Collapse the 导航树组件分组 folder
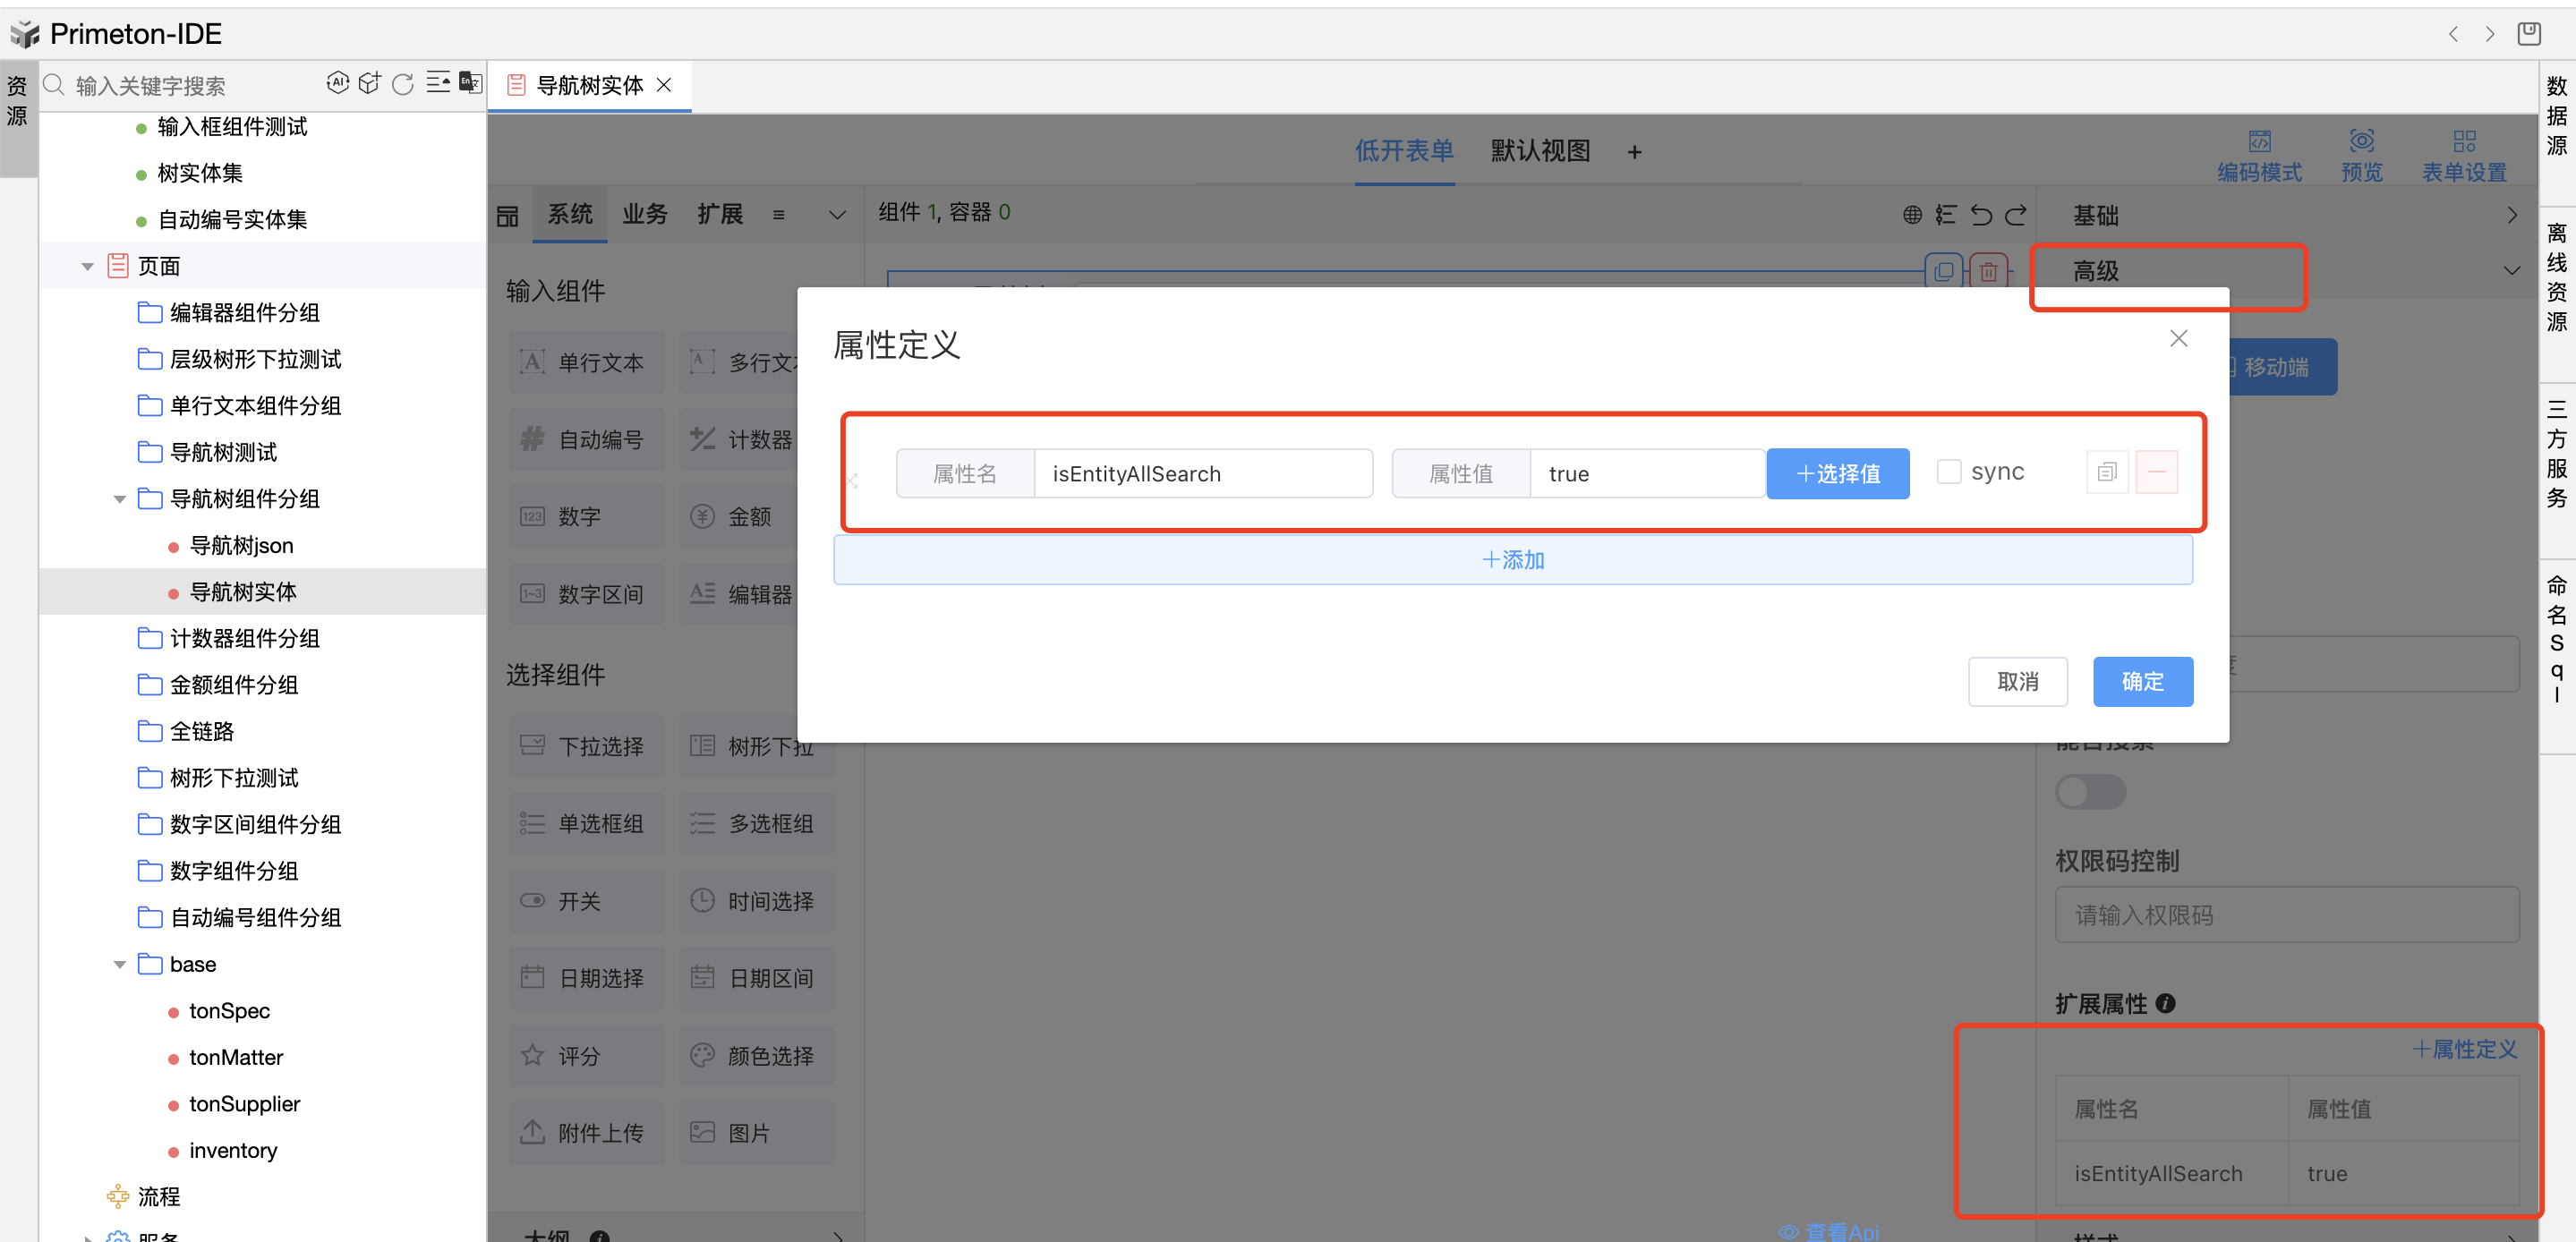This screenshot has height=1242, width=2576. click(120, 499)
